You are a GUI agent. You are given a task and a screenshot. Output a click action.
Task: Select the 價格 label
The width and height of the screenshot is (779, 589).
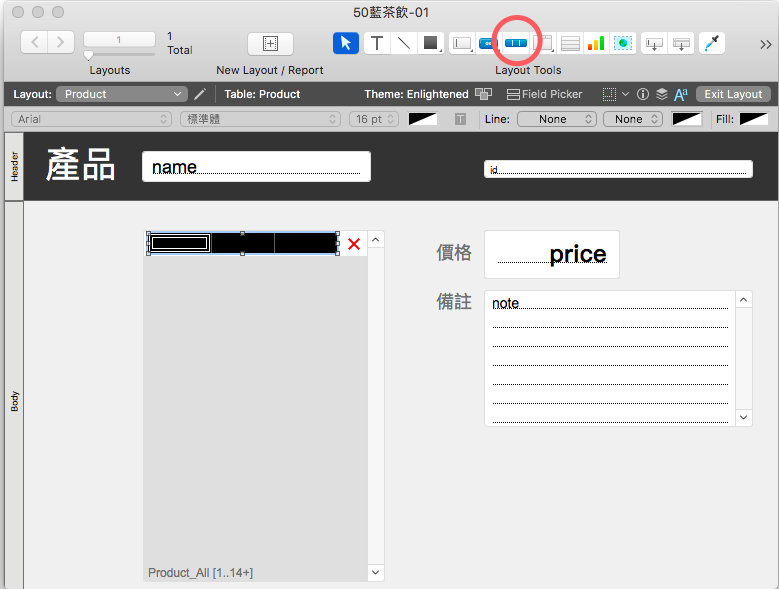click(454, 252)
